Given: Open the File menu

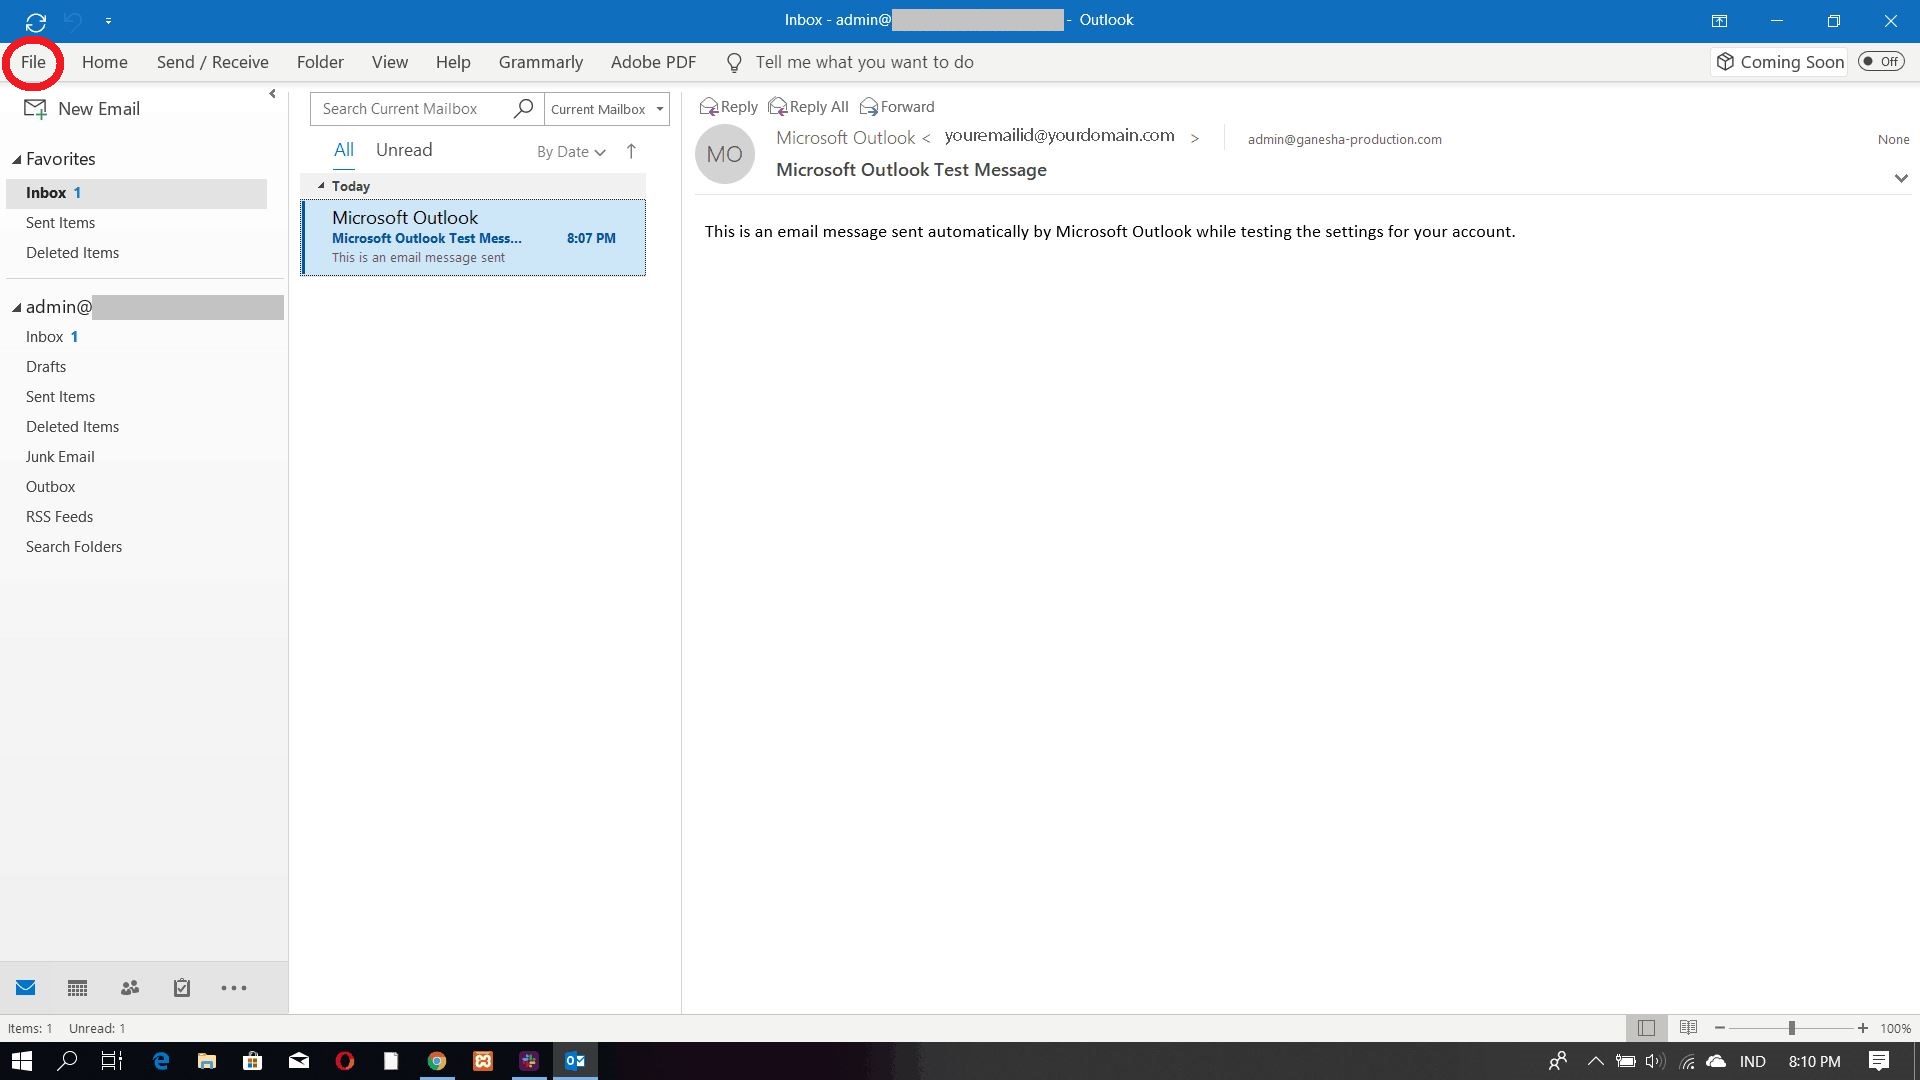Looking at the screenshot, I should coord(33,62).
